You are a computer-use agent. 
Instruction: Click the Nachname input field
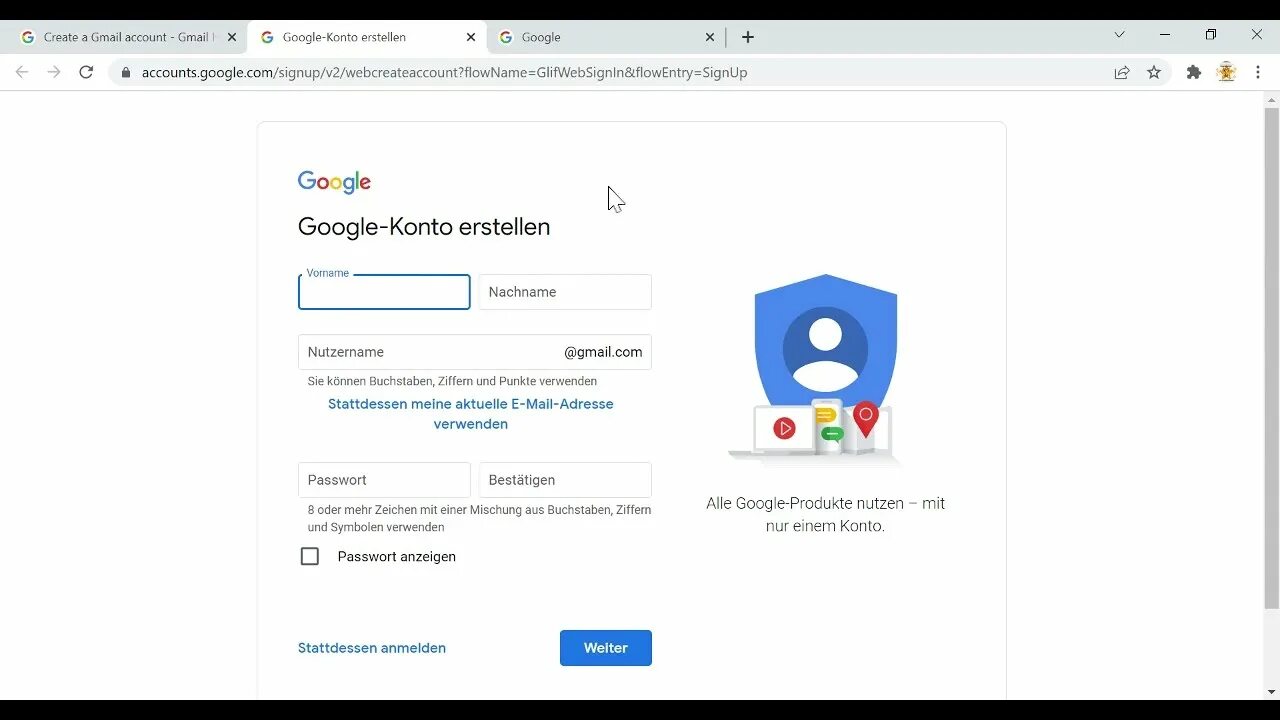[565, 292]
